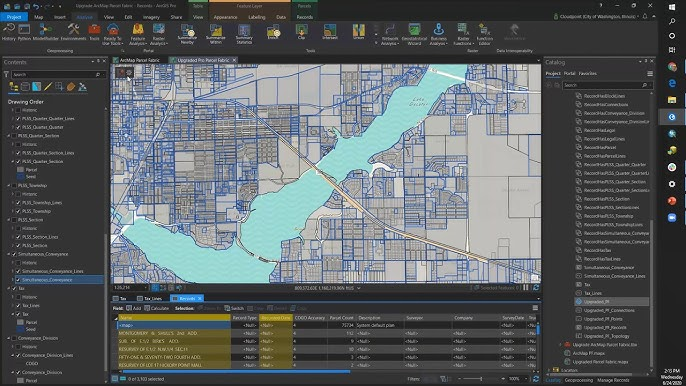The image size is (686, 386).
Task: Choose the Clip tool icon
Action: click(301, 32)
